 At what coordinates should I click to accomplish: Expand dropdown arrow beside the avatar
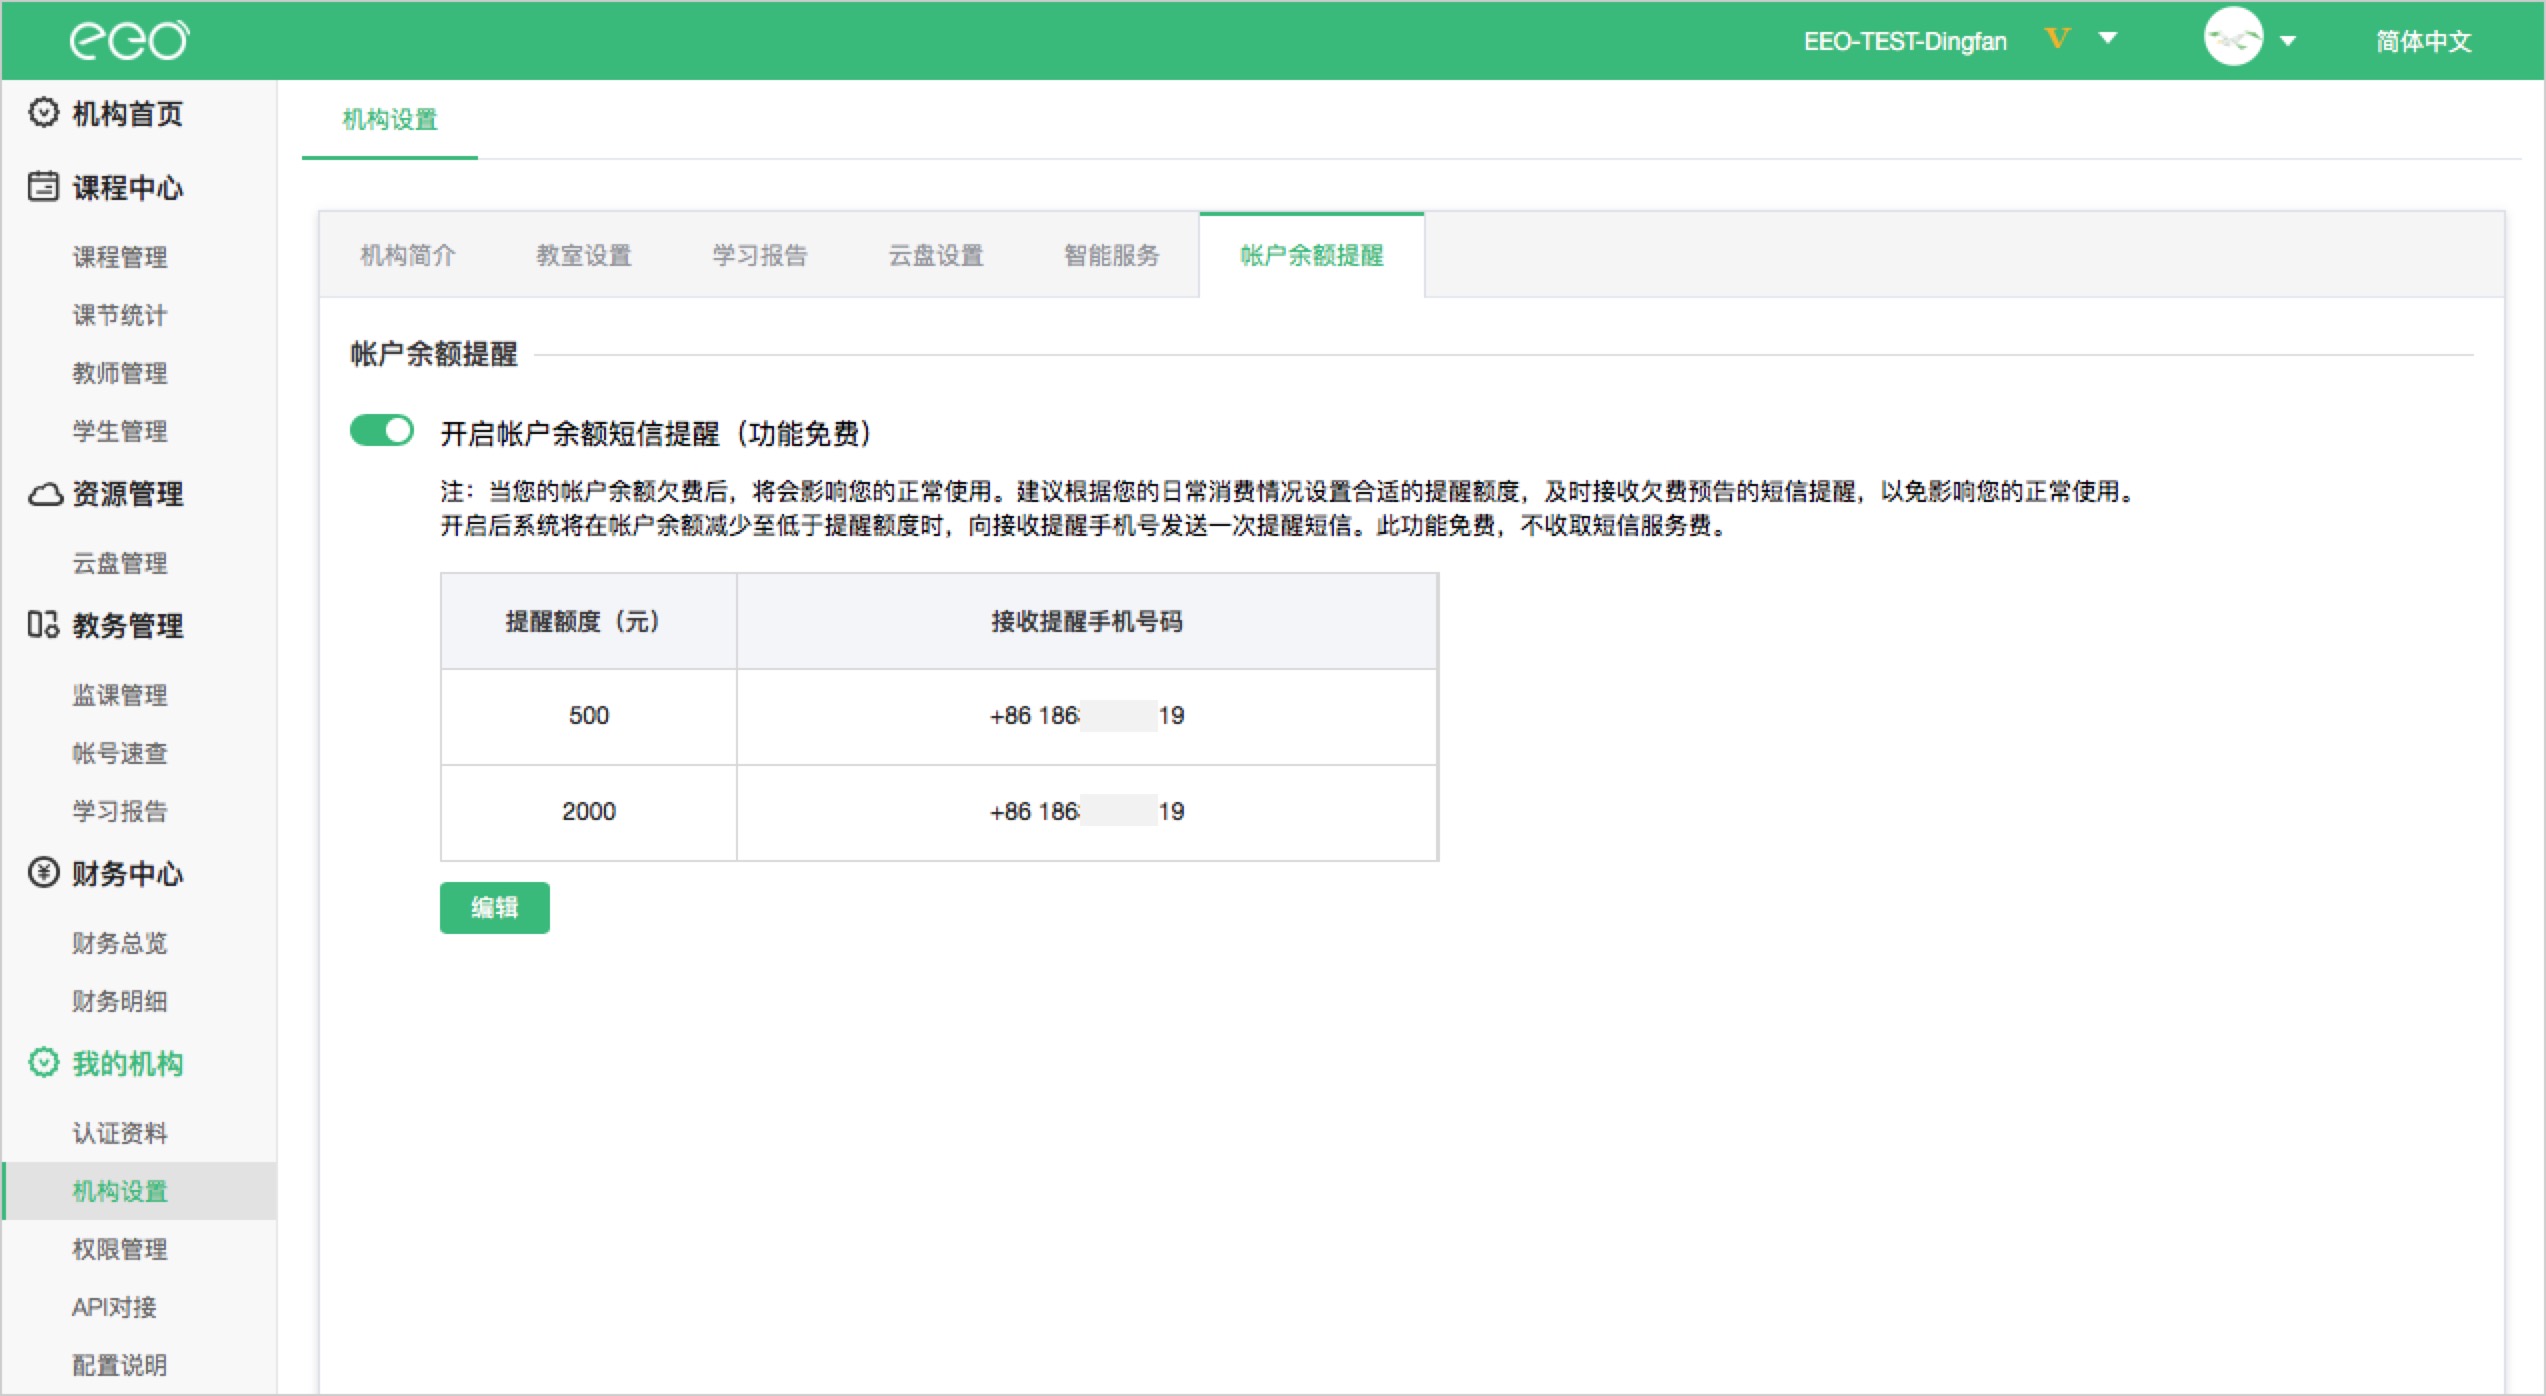coord(2288,41)
